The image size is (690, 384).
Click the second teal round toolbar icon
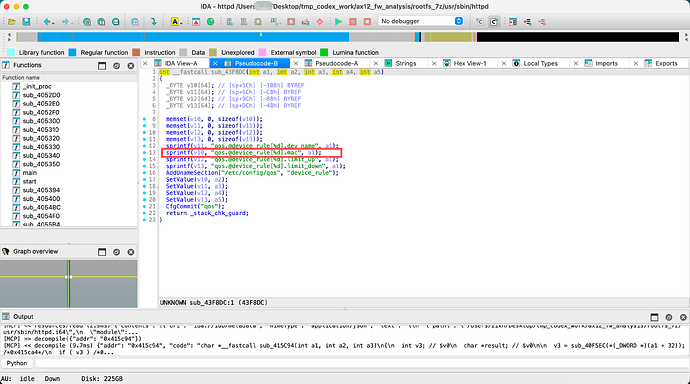101,22
